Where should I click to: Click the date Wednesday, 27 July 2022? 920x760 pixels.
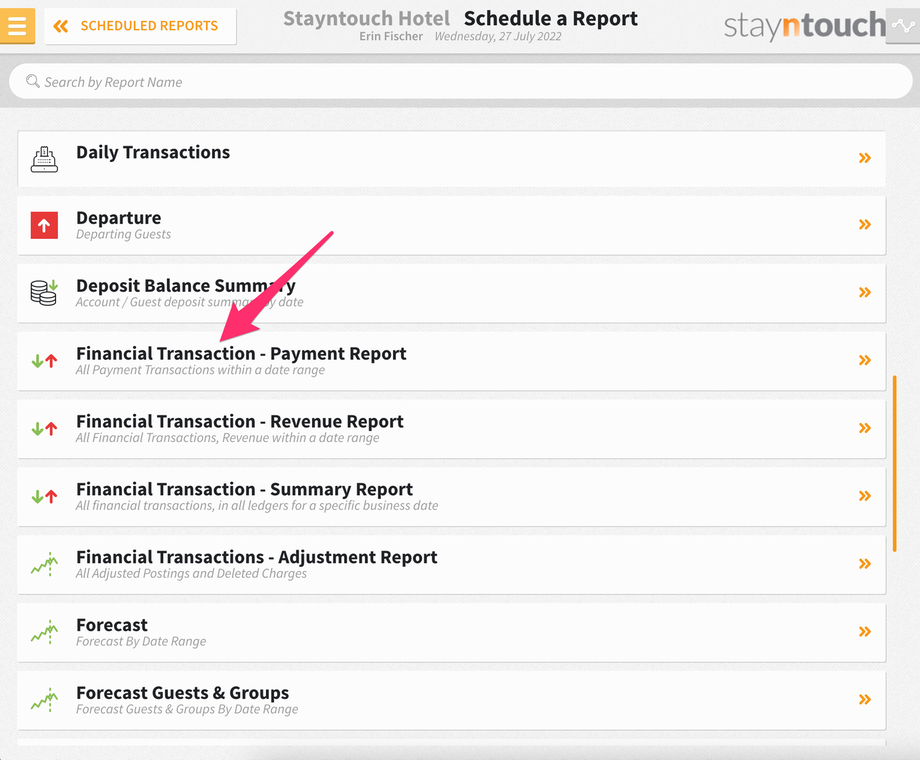(498, 36)
